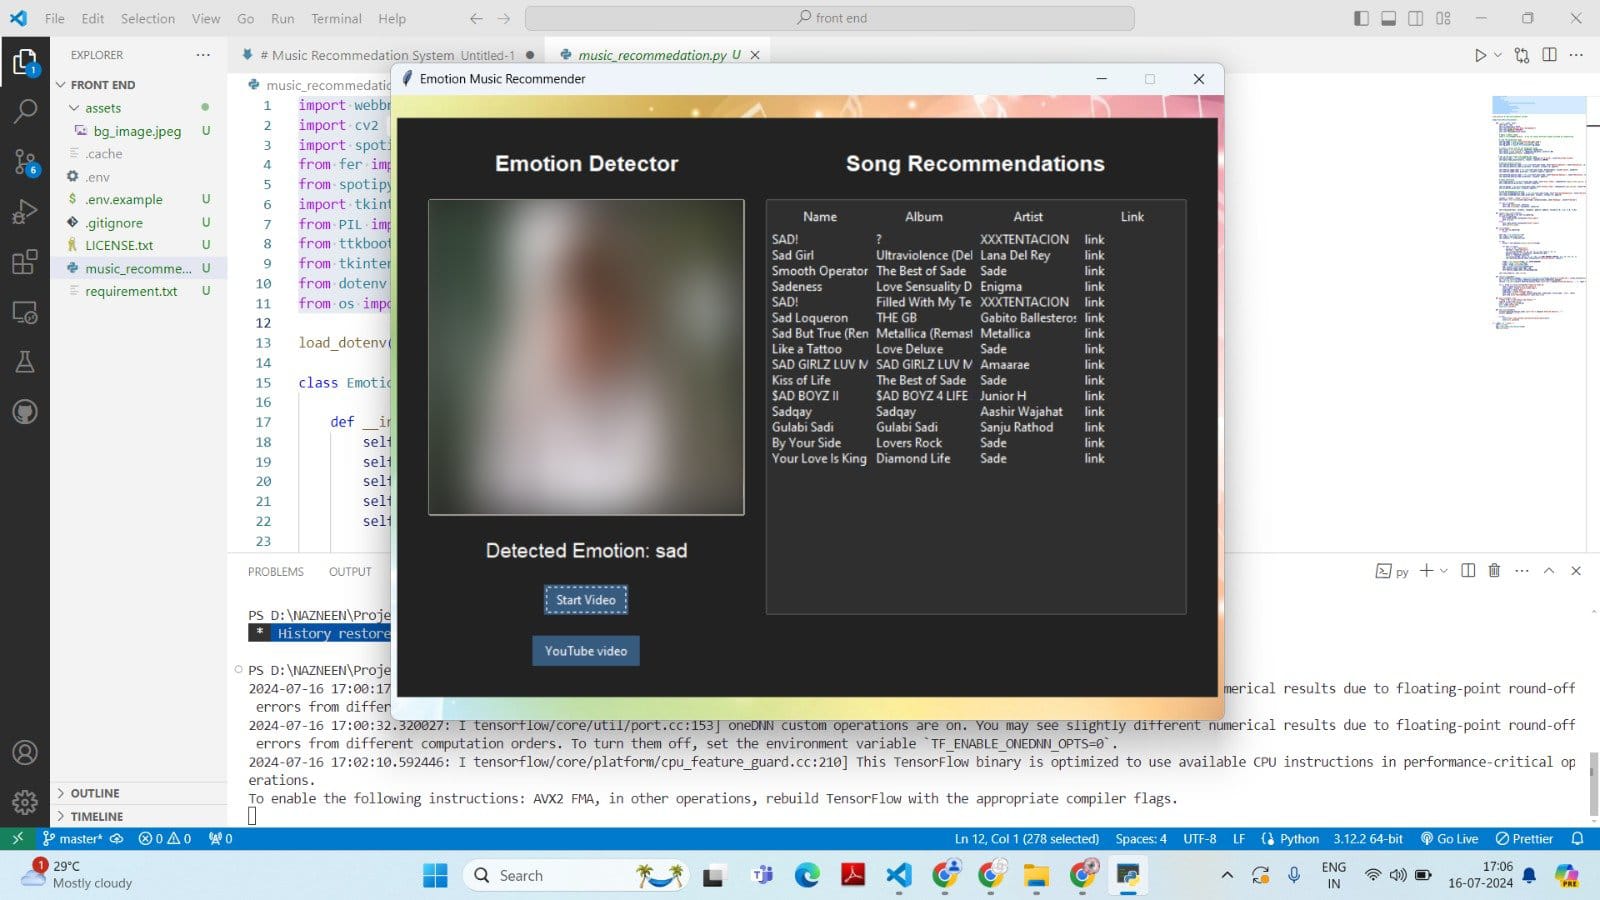1600x900 pixels.
Task: Click the Name column header
Action: click(x=820, y=217)
